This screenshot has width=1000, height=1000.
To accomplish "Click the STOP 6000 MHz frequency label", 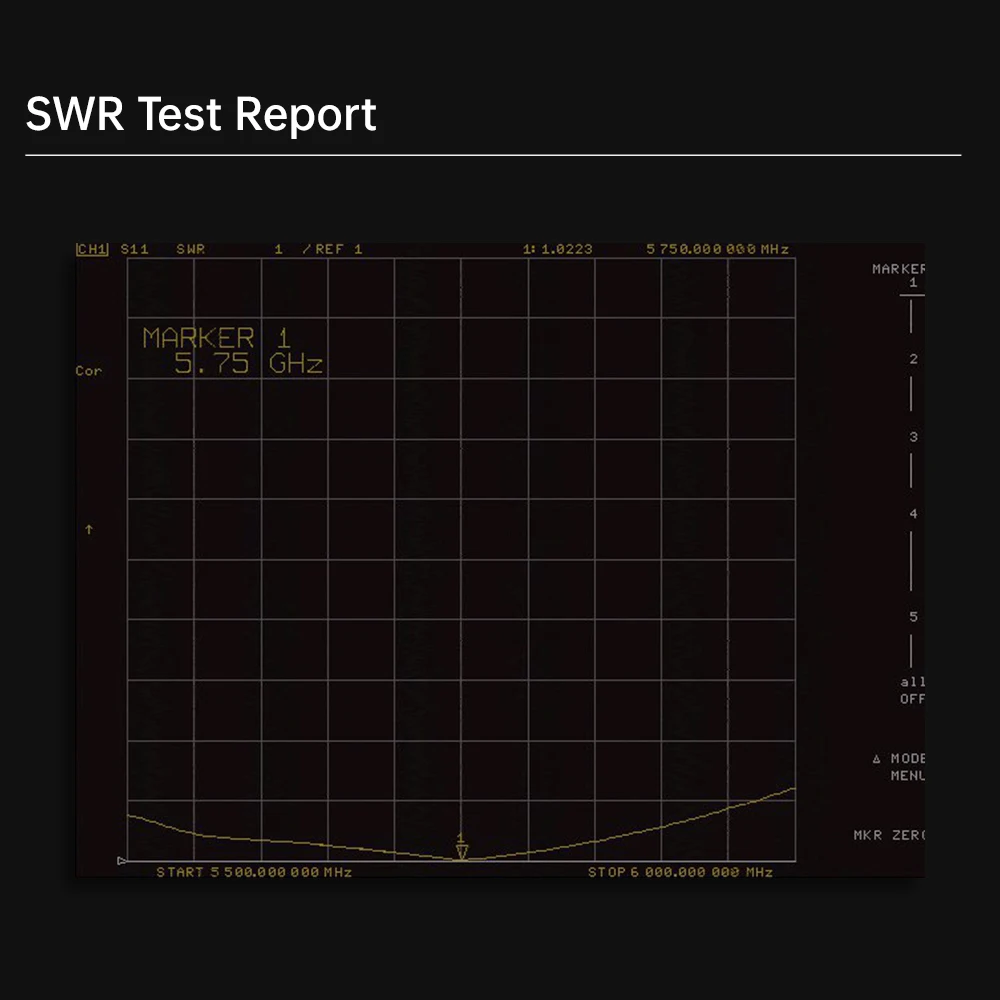I will (x=680, y=872).
